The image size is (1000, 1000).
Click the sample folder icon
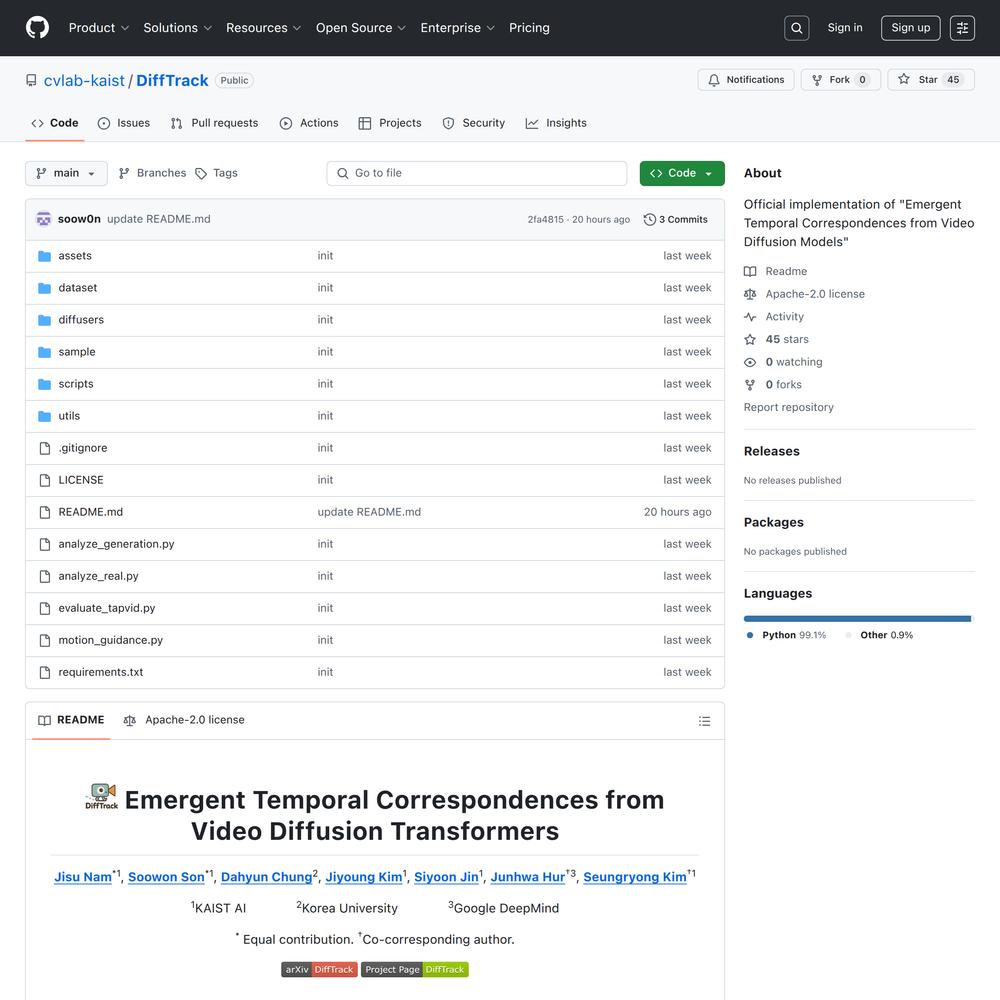[x=45, y=352]
